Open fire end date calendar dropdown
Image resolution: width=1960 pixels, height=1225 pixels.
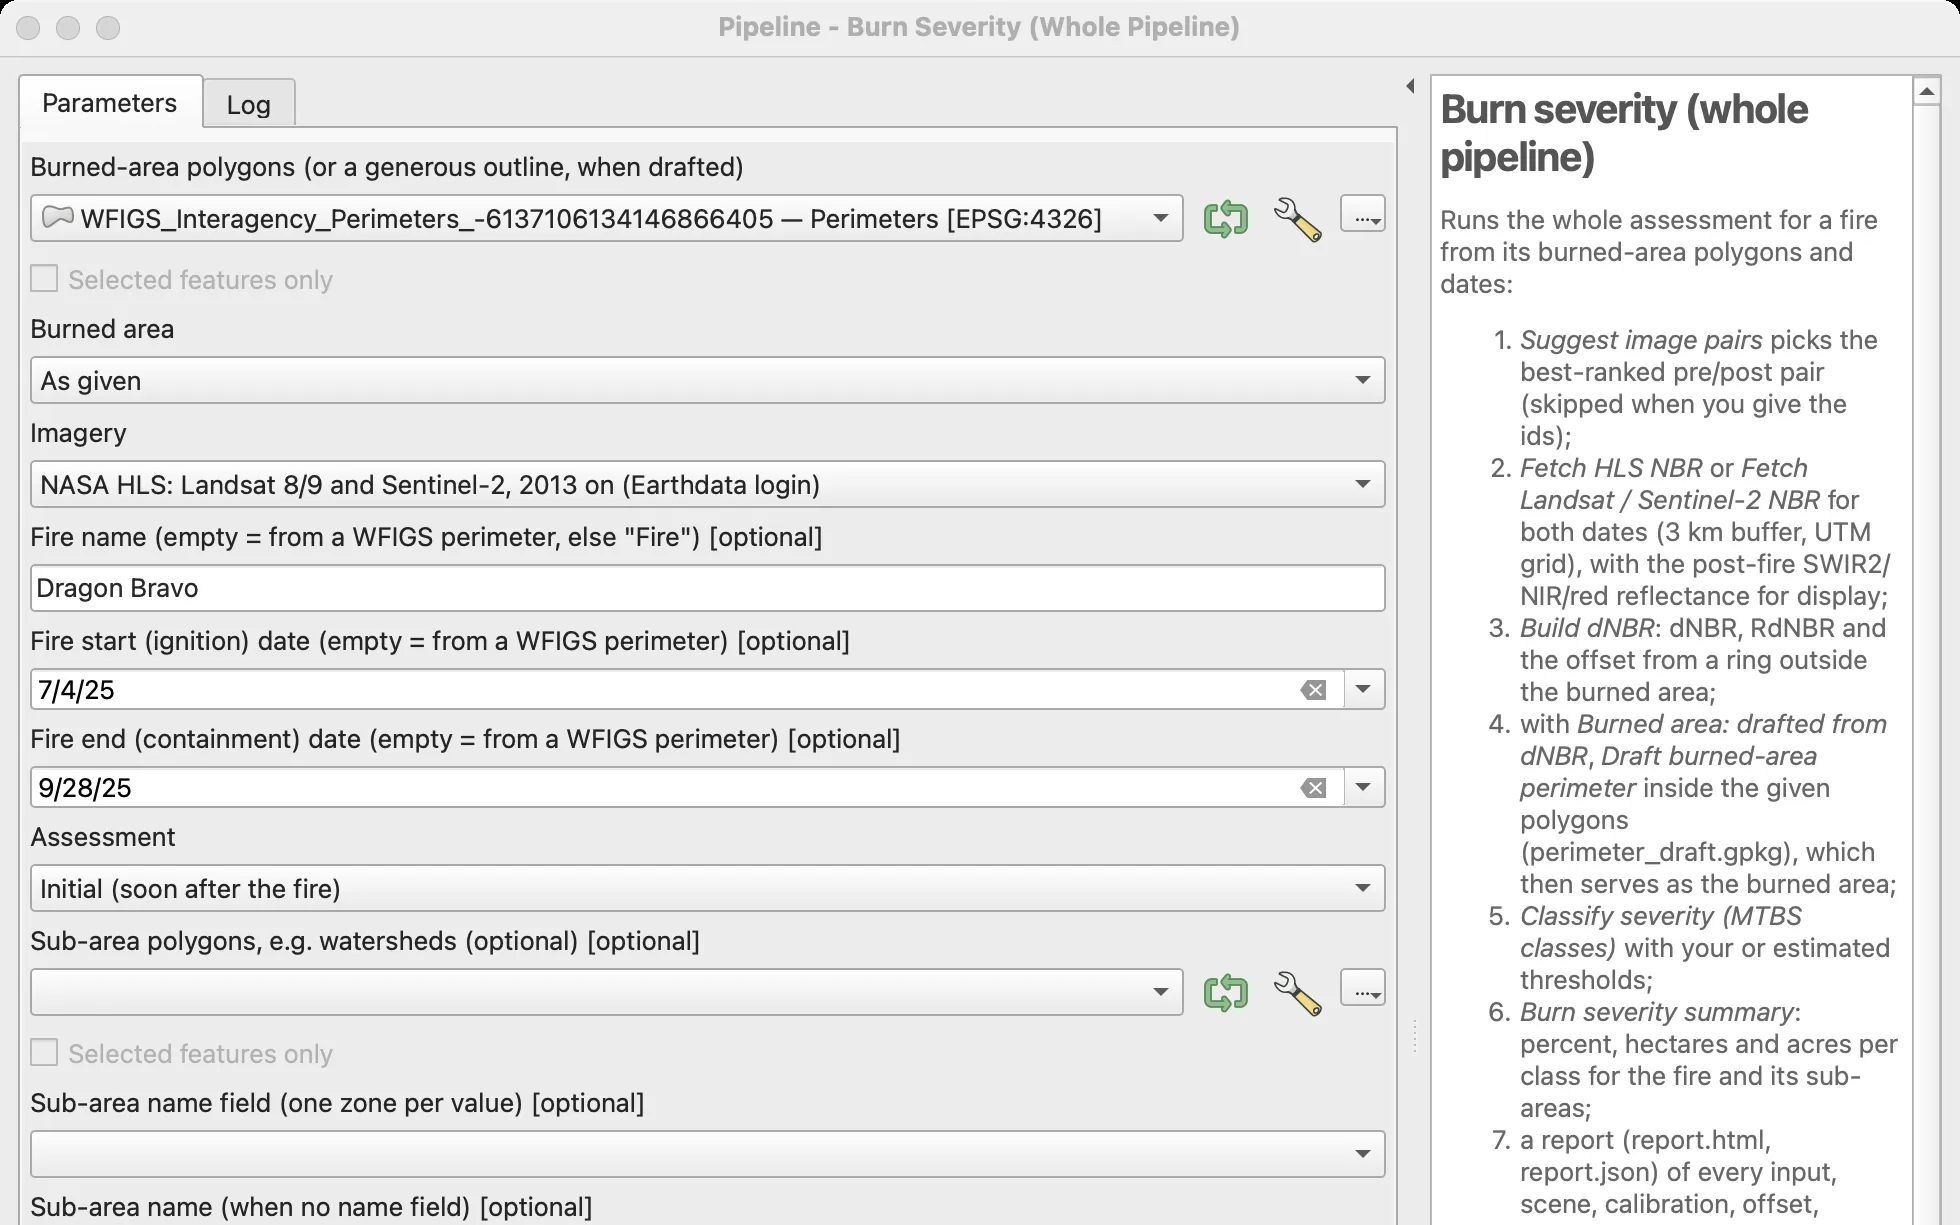click(1363, 787)
